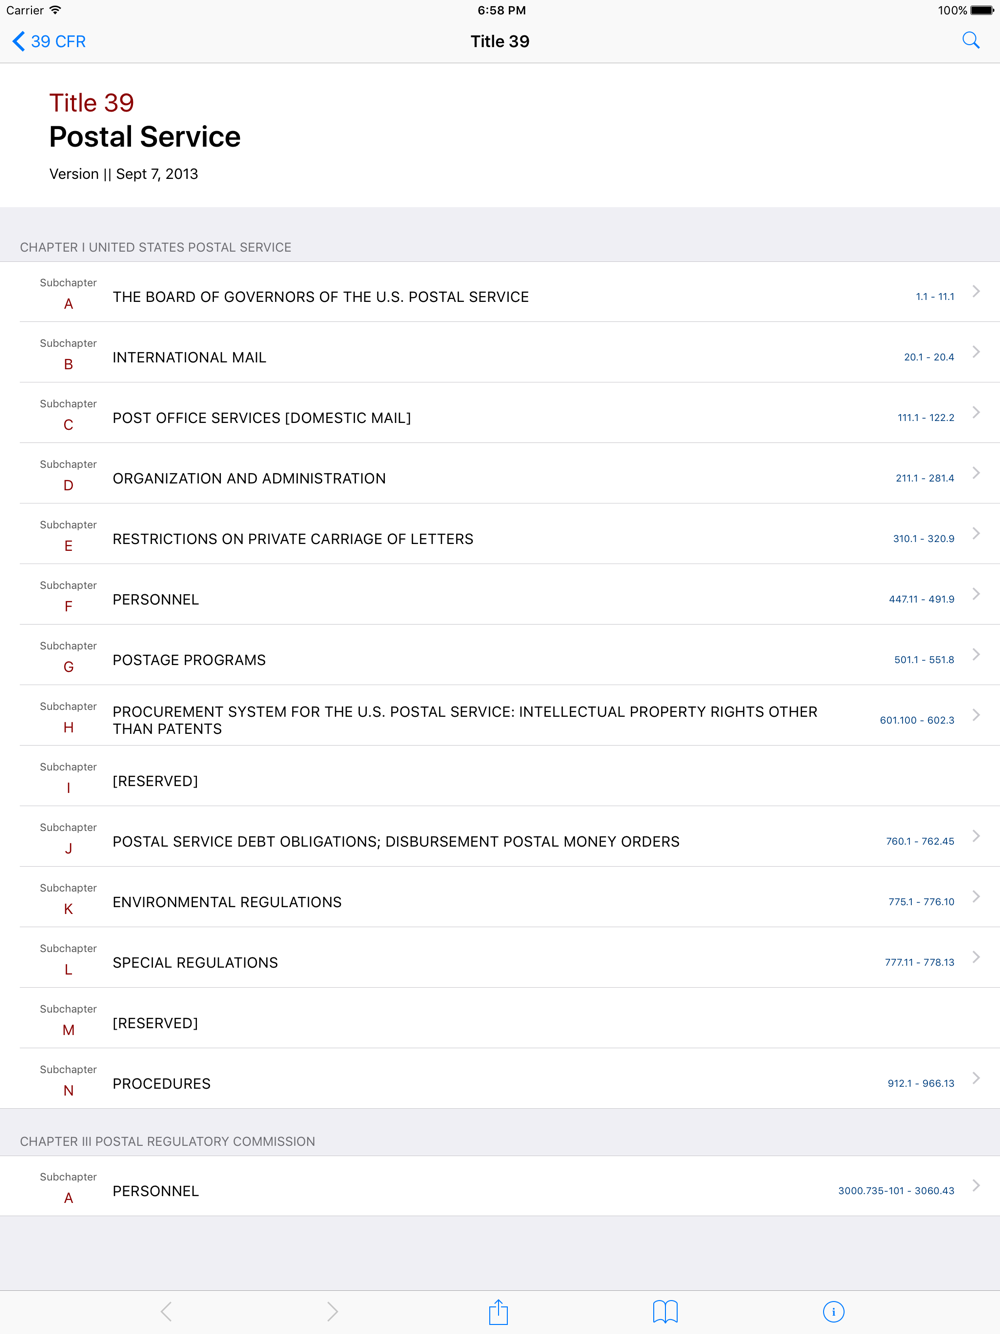Screen dimensions: 1000x1334
Task: Expand chevron for Restrictions on Private Carriage row
Action: [976, 533]
